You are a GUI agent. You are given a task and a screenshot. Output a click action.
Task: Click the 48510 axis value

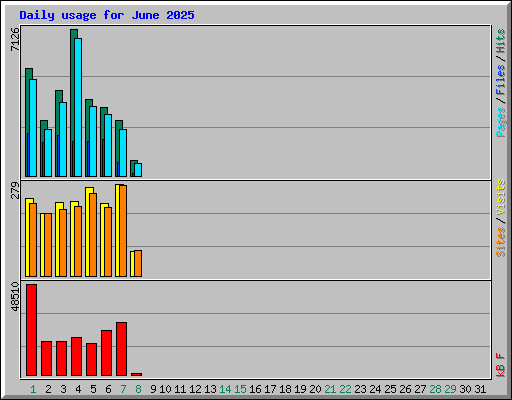(x=15, y=296)
